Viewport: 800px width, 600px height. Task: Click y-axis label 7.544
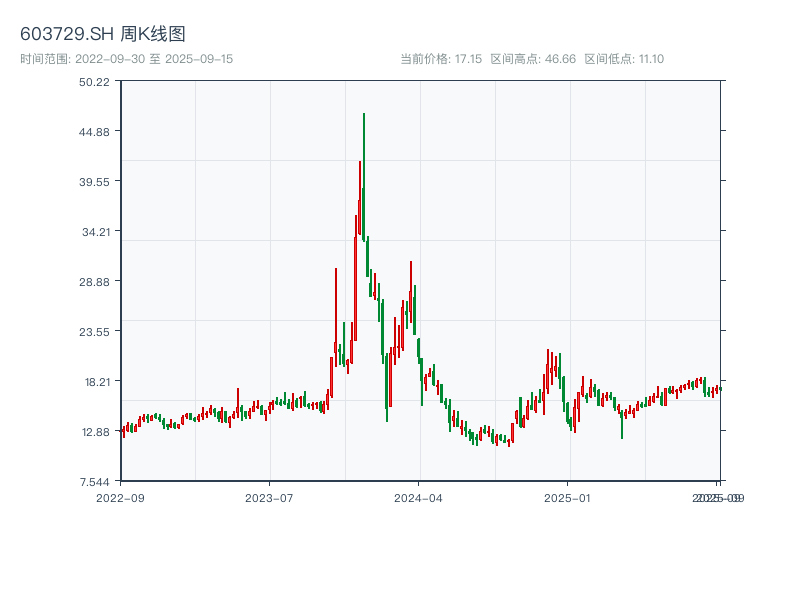(94, 482)
